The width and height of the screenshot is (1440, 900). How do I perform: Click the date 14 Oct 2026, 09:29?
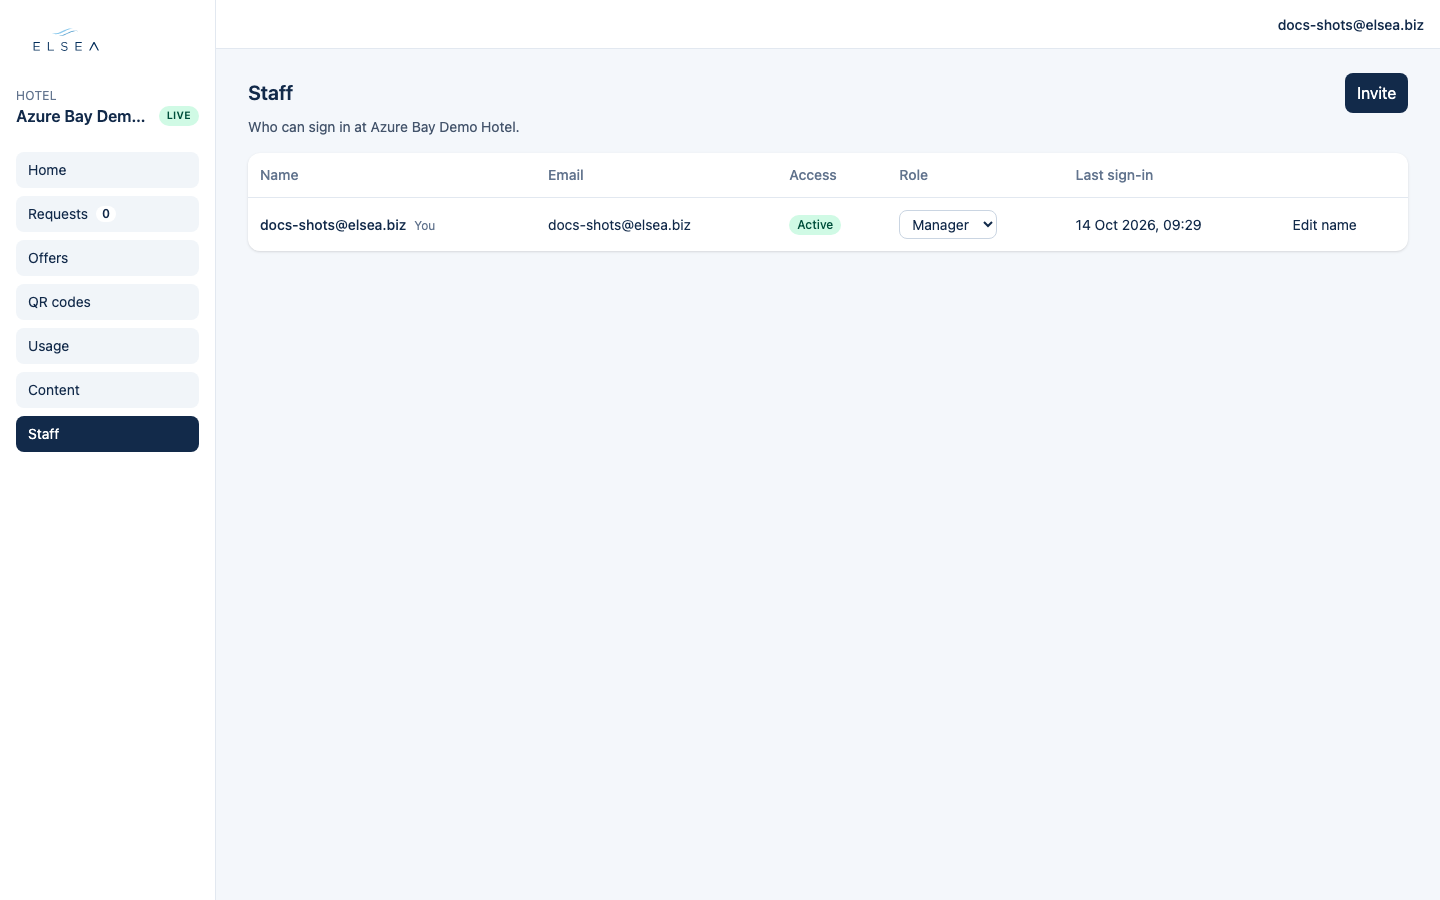[x=1138, y=225]
